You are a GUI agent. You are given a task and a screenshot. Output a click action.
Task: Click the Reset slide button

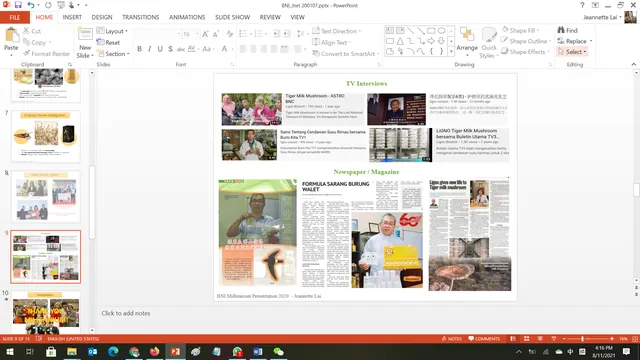pos(109,42)
